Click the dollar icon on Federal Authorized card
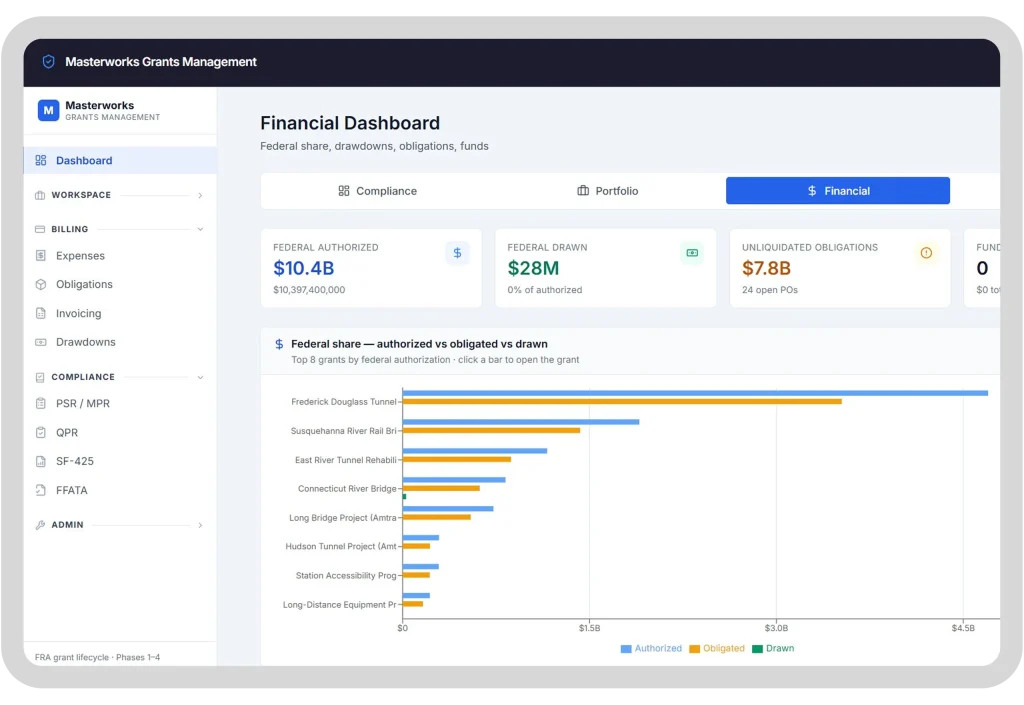The height and width of the screenshot is (705, 1024). coord(457,253)
